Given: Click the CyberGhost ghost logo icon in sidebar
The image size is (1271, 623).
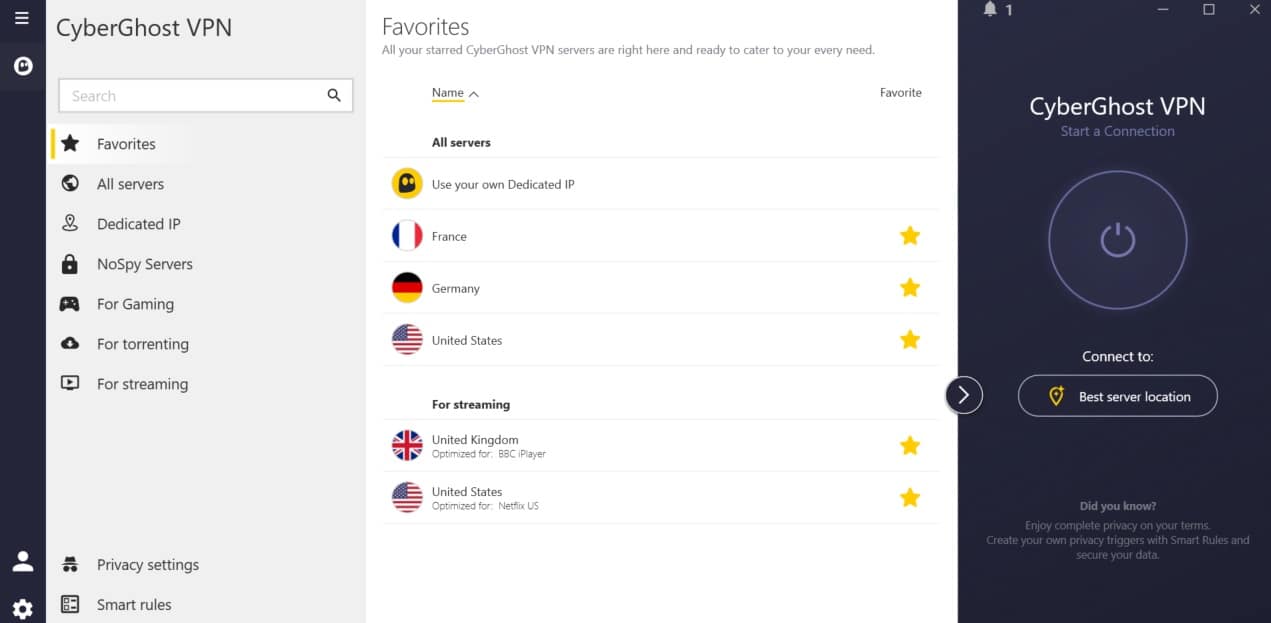Looking at the screenshot, I should [22, 66].
